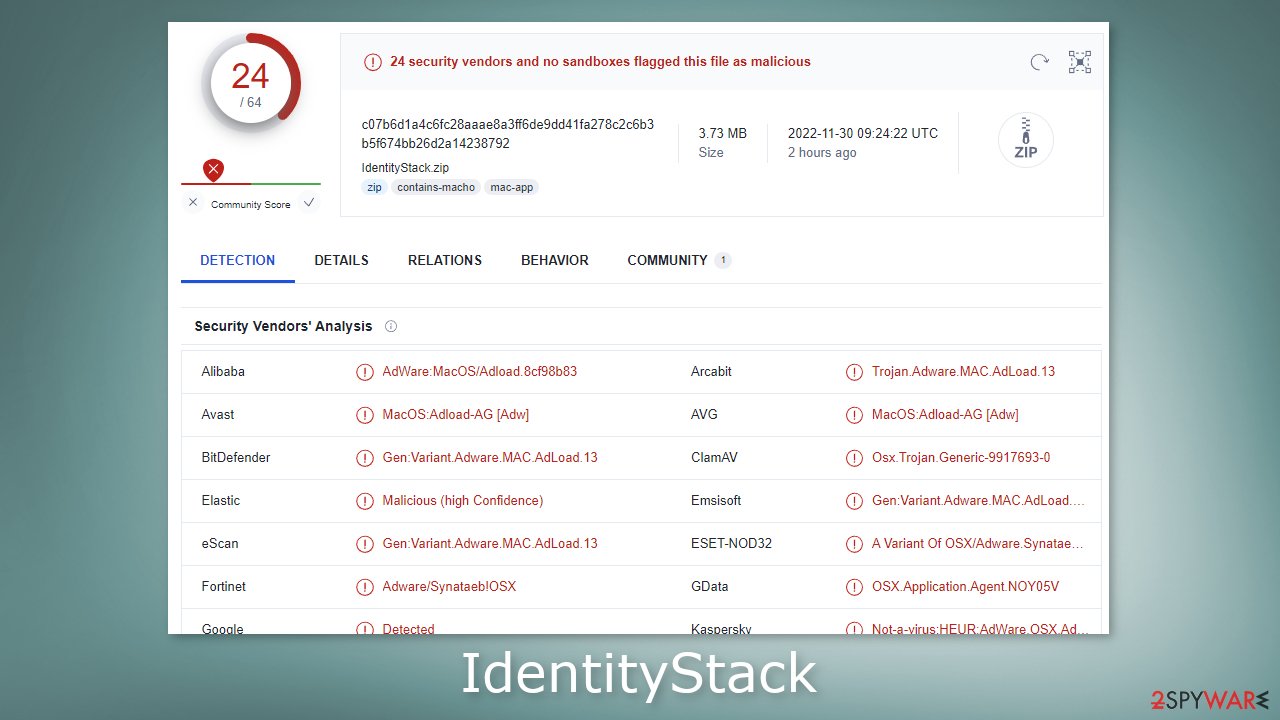1280x720 pixels.
Task: Upvote the file with the checkmark vote control
Action: pyautogui.click(x=310, y=202)
